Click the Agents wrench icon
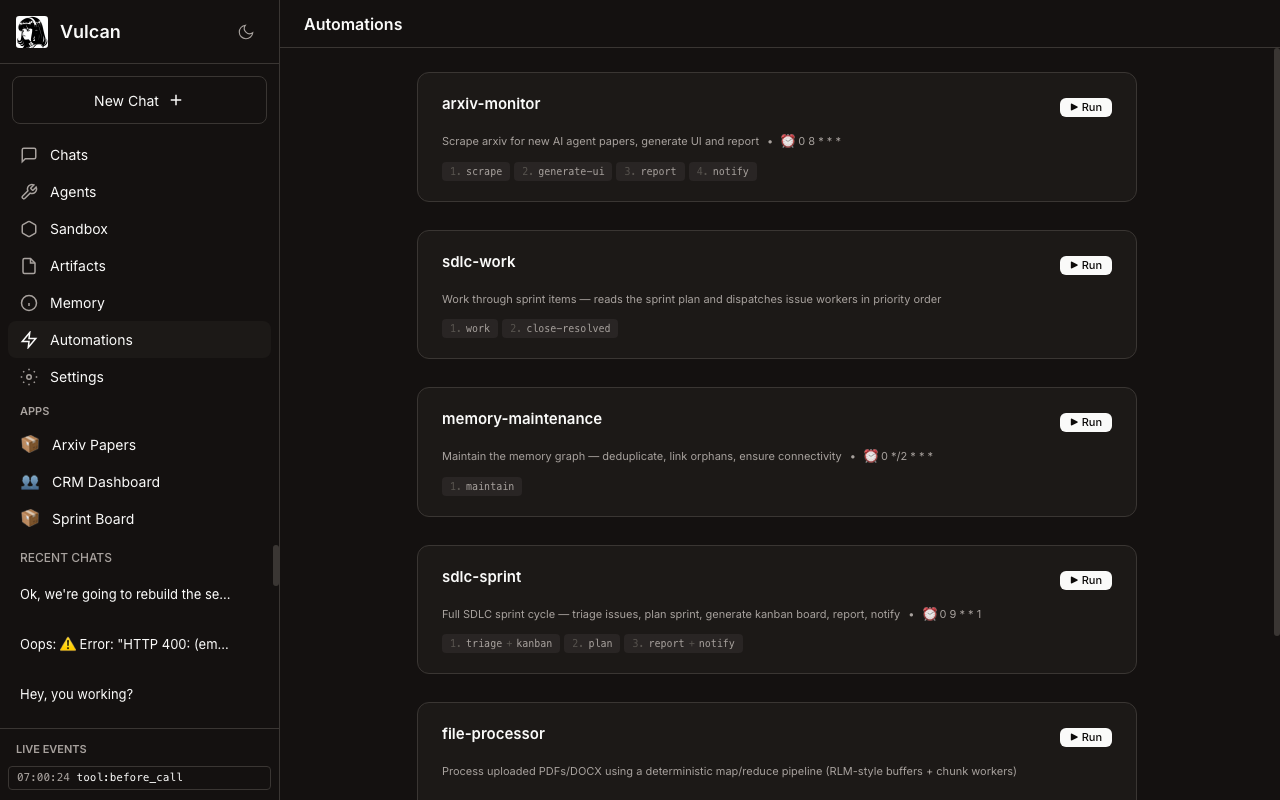Screen dimensions: 1280x800 point(29,192)
